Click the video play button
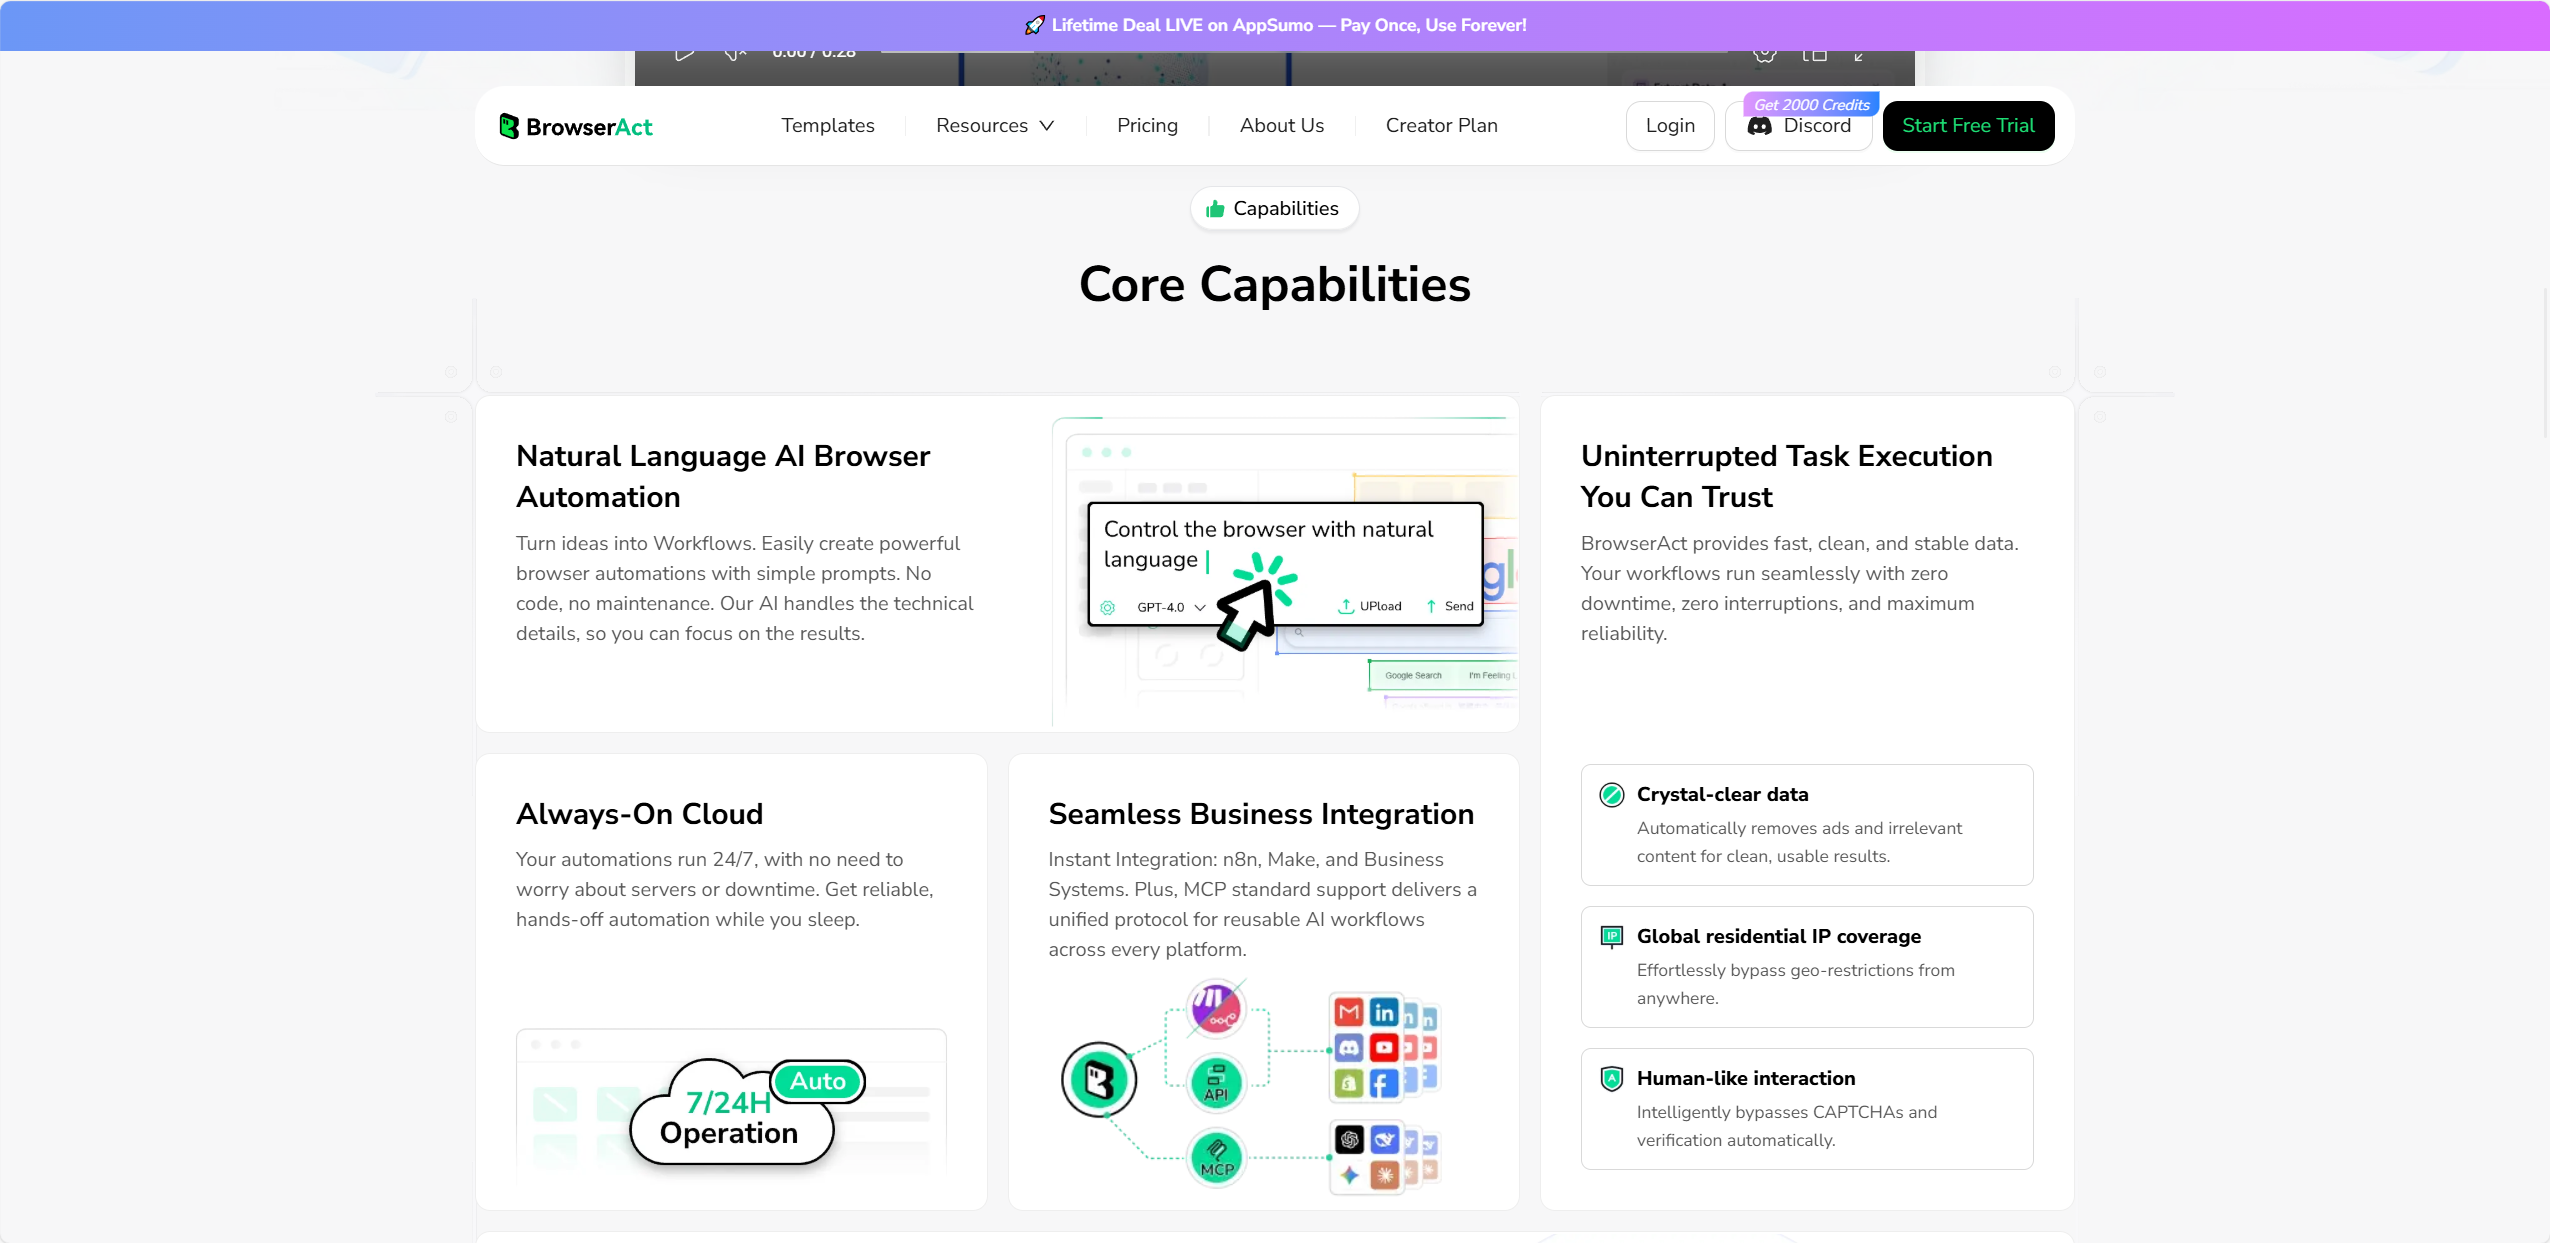The height and width of the screenshot is (1243, 2550). click(x=684, y=54)
